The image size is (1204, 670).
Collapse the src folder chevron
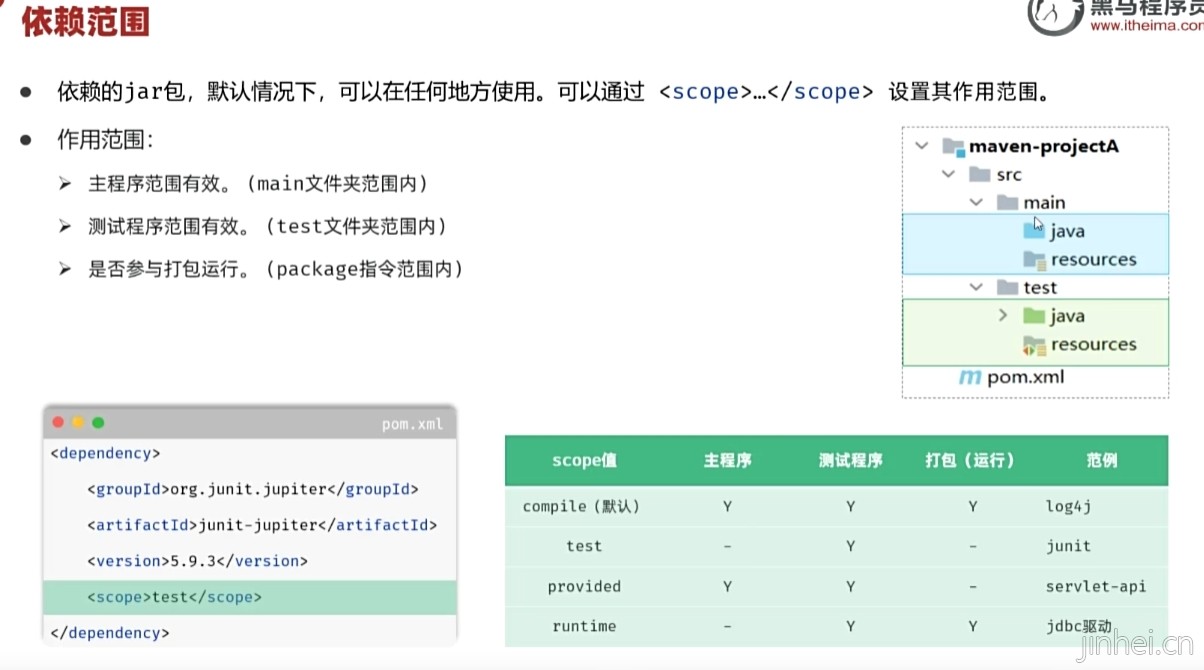pyautogui.click(x=948, y=175)
